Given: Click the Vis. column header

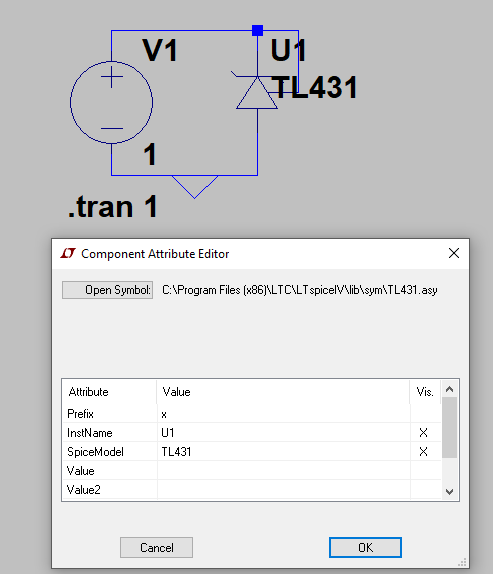Looking at the screenshot, I should (x=425, y=392).
